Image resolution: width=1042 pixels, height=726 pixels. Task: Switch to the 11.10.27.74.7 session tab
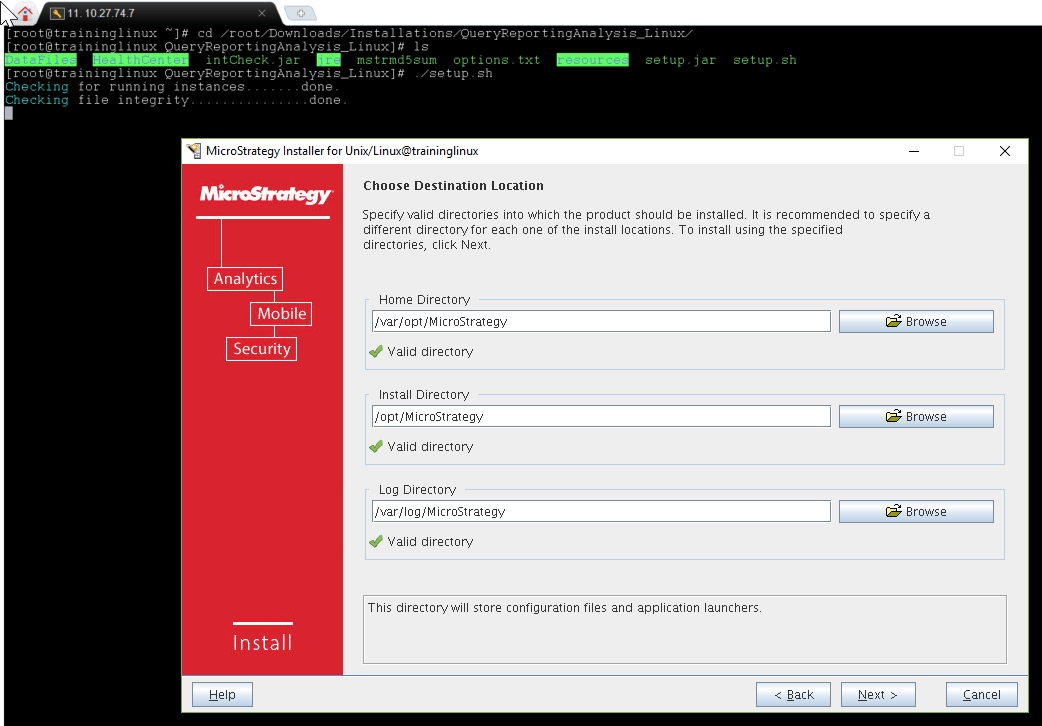pos(150,13)
